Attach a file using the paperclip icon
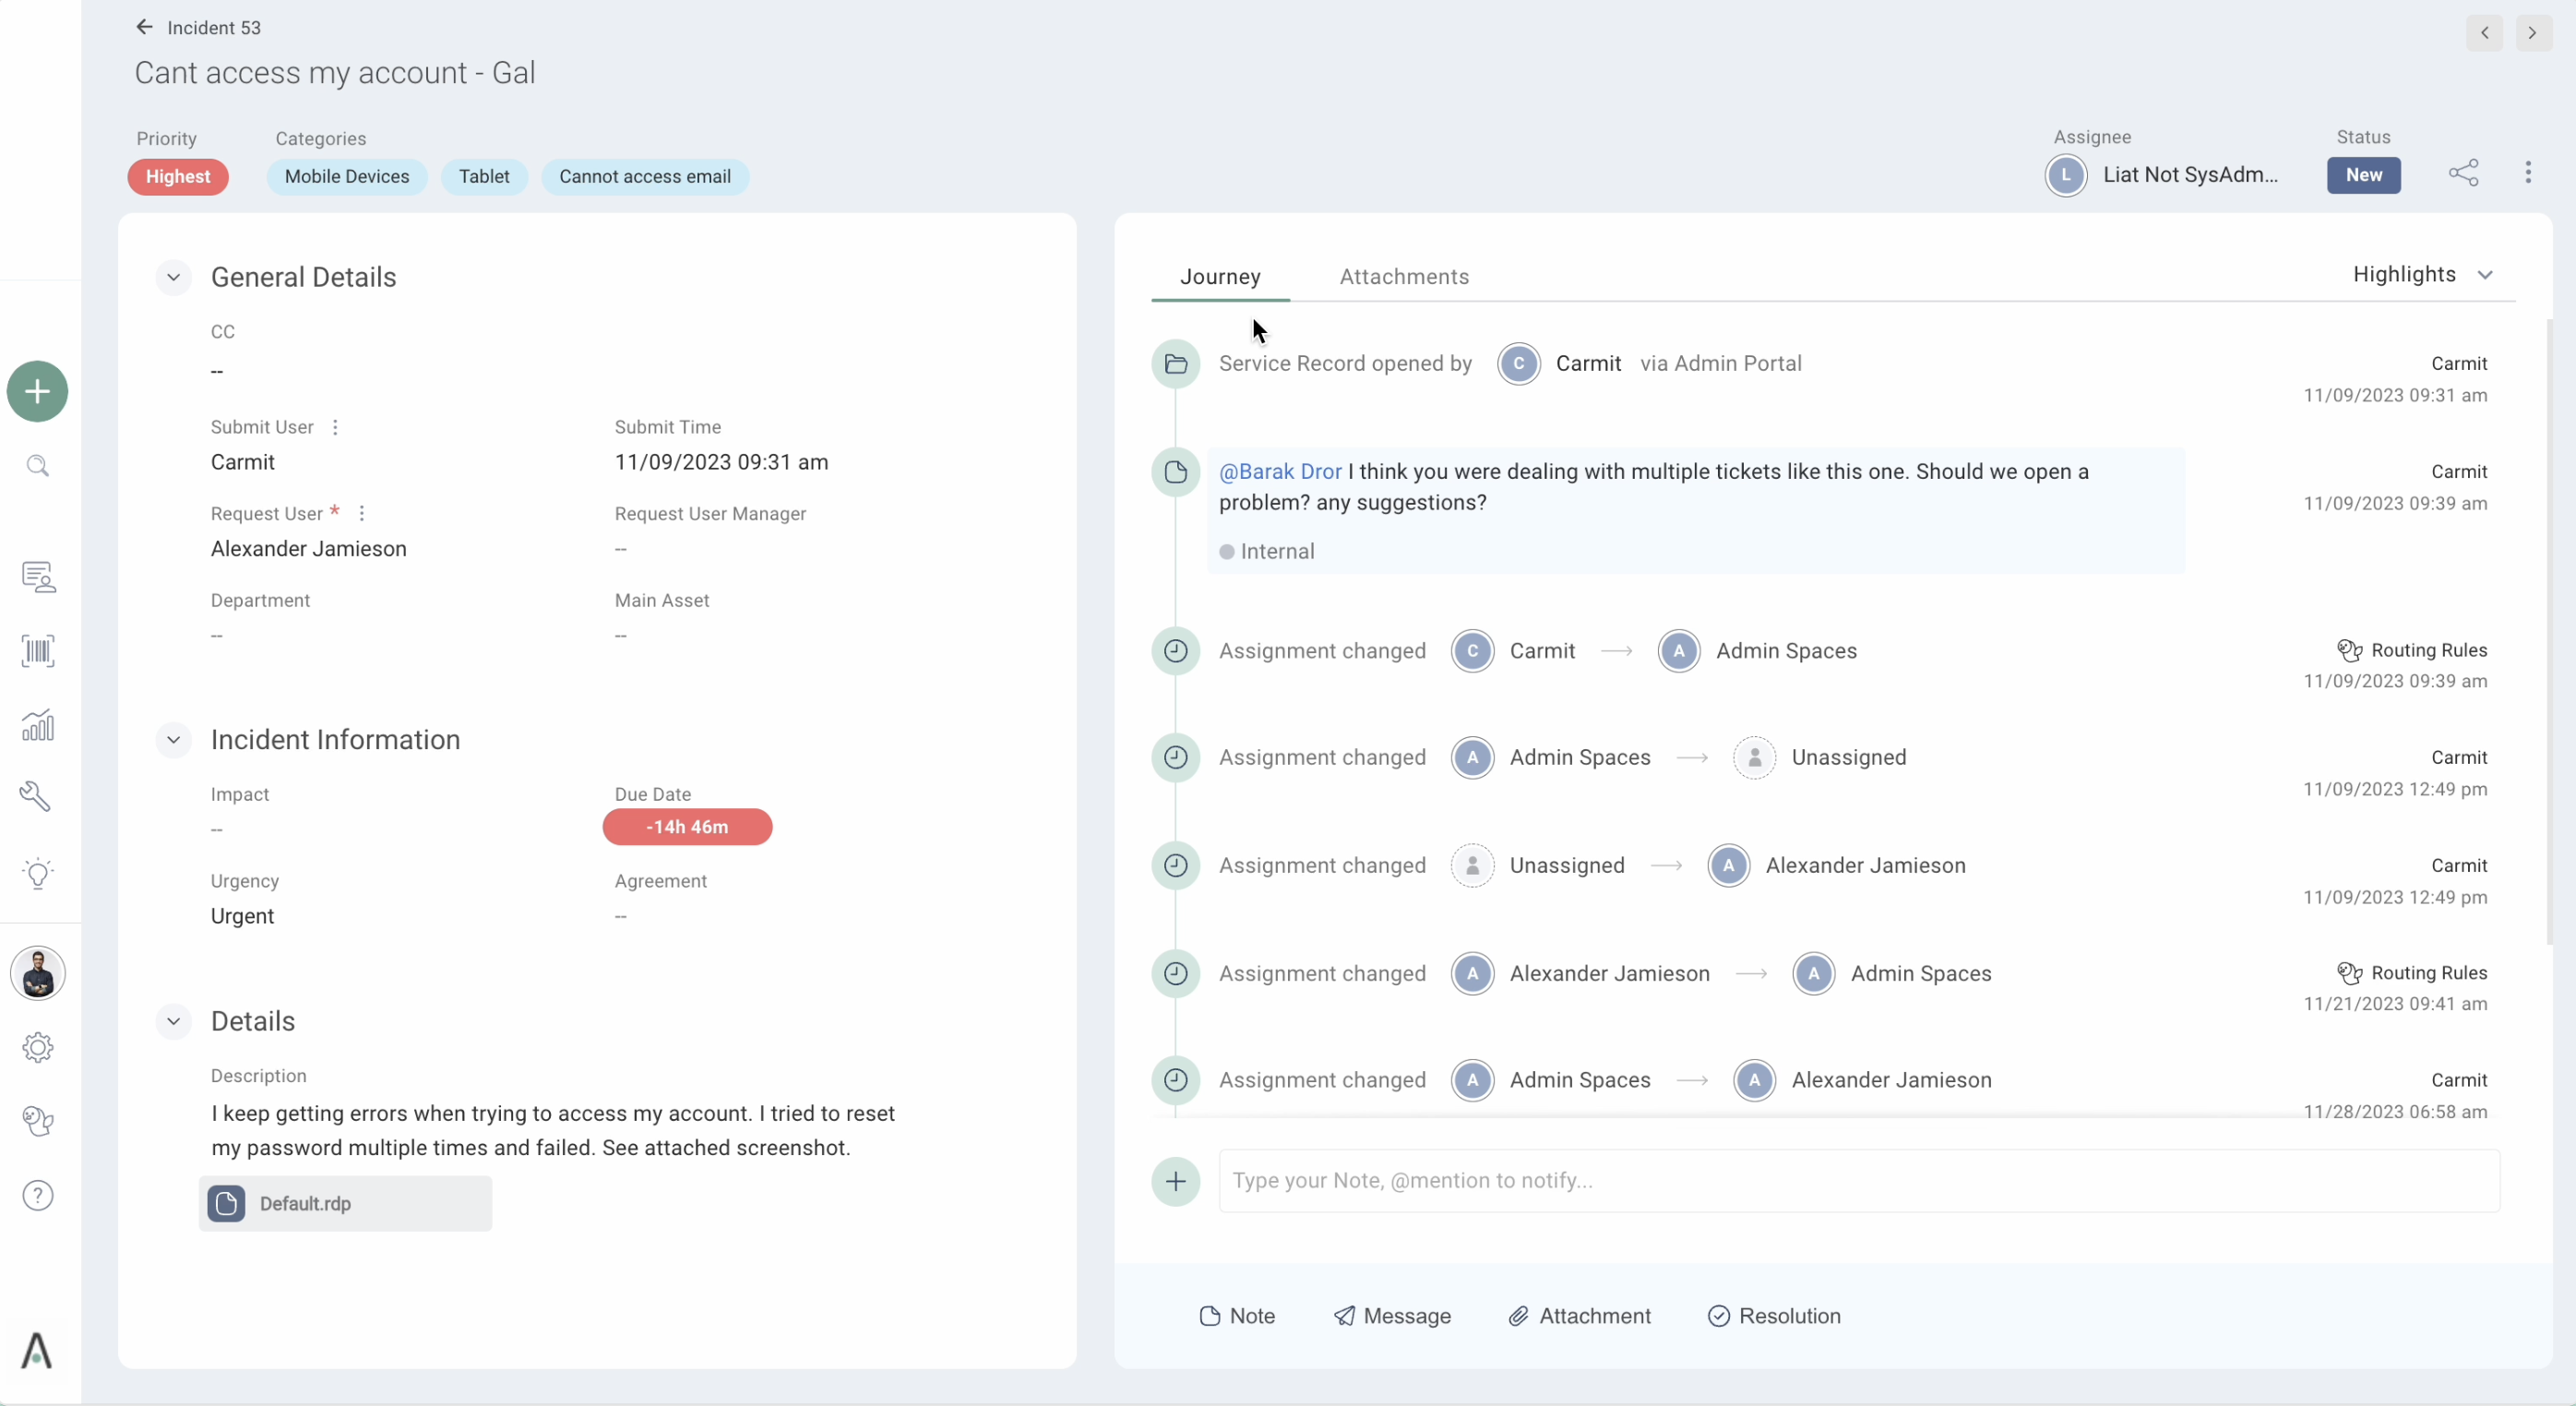2576x1406 pixels. click(1519, 1316)
